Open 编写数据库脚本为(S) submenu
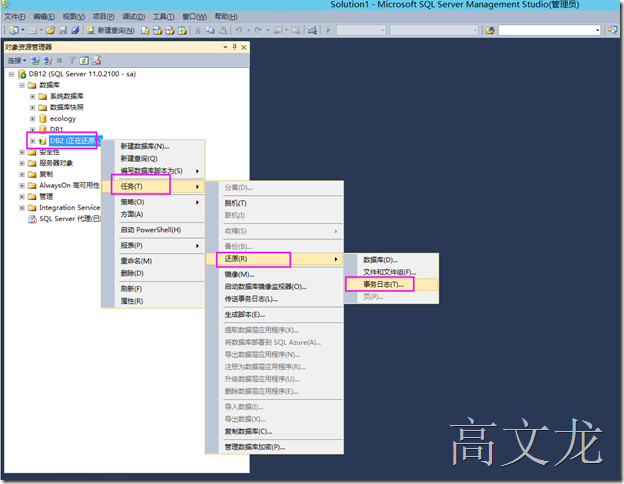This screenshot has height=484, width=624. 153,171
